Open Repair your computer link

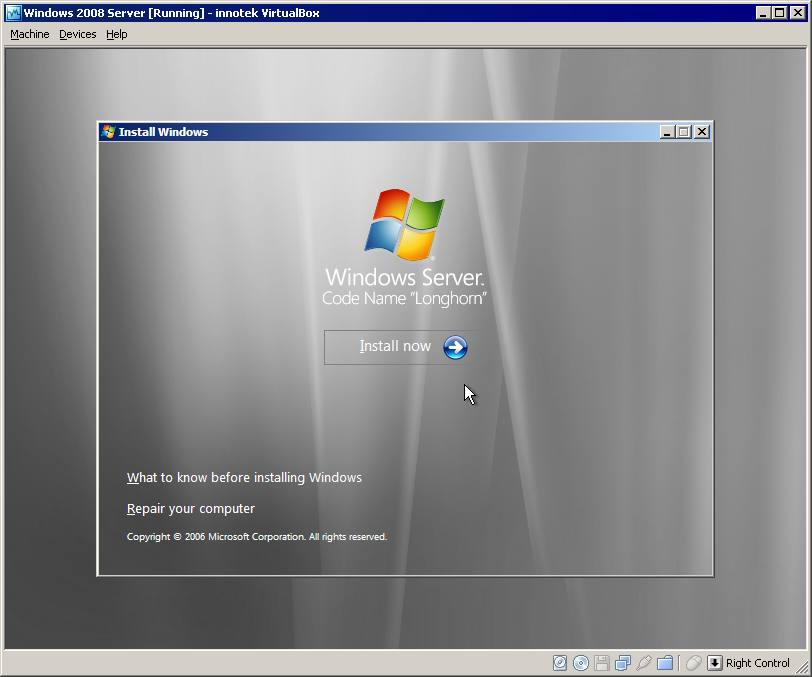[x=191, y=509]
